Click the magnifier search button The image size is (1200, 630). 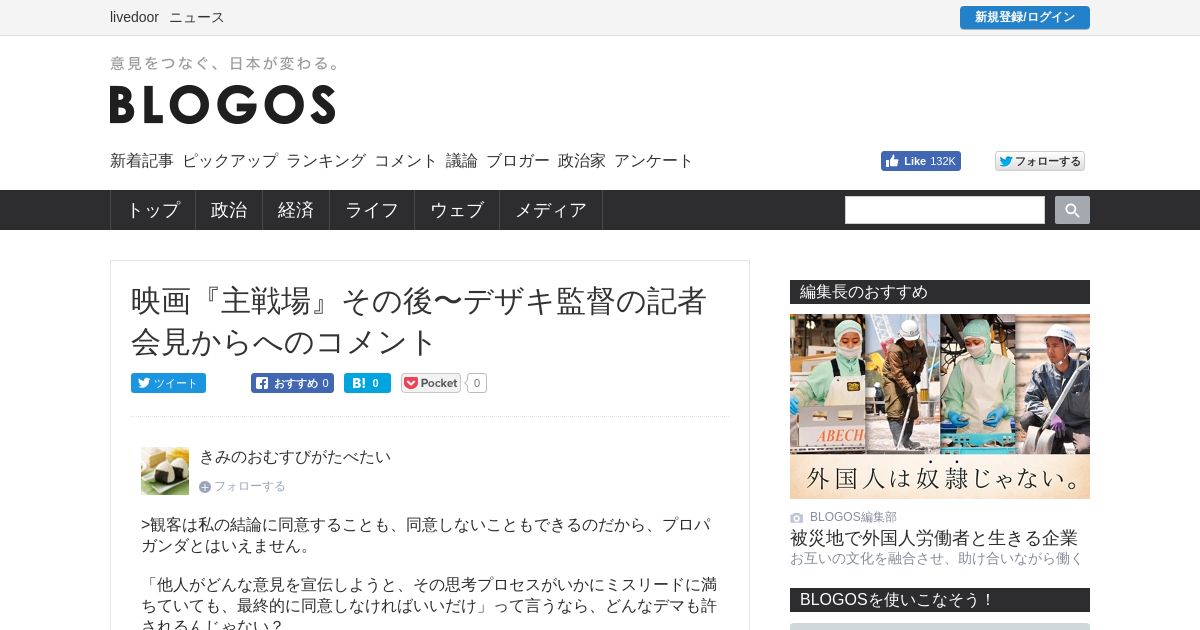tap(1072, 210)
